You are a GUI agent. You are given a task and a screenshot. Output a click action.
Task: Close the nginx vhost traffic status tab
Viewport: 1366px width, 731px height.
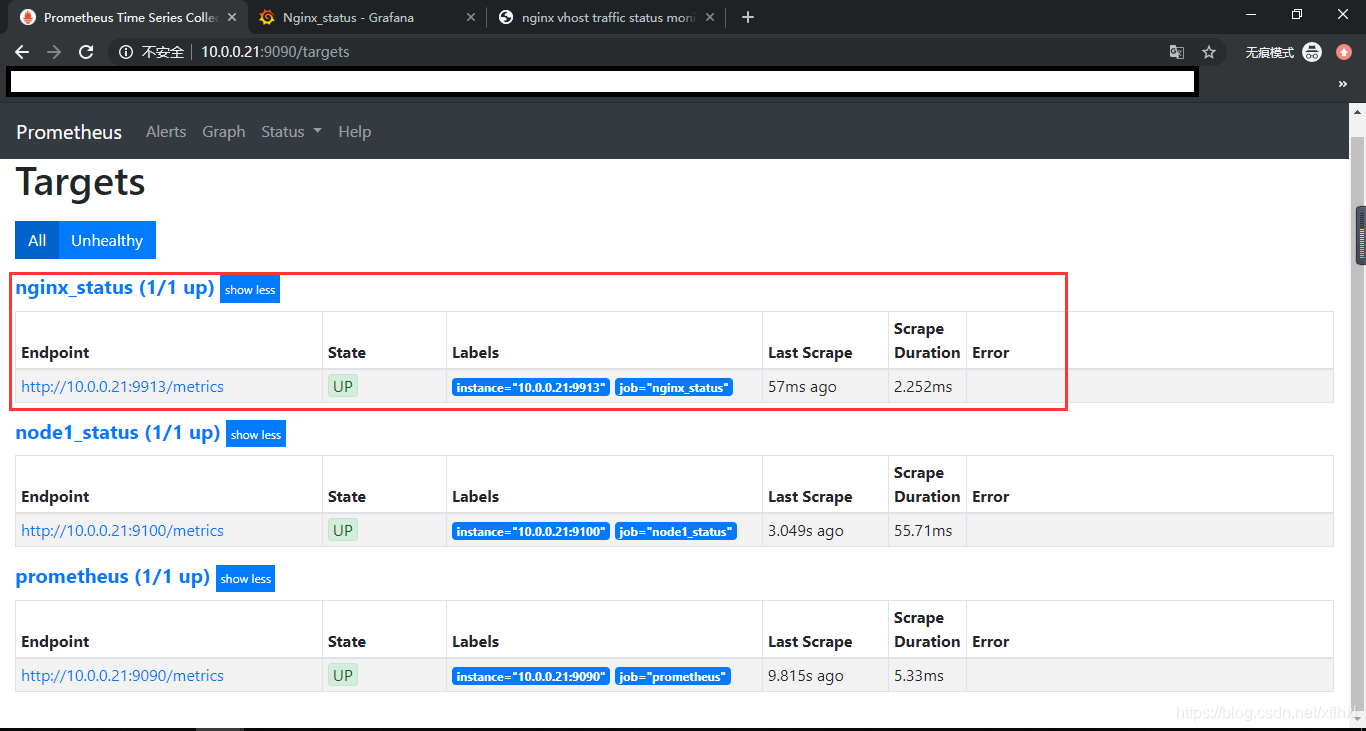710,17
